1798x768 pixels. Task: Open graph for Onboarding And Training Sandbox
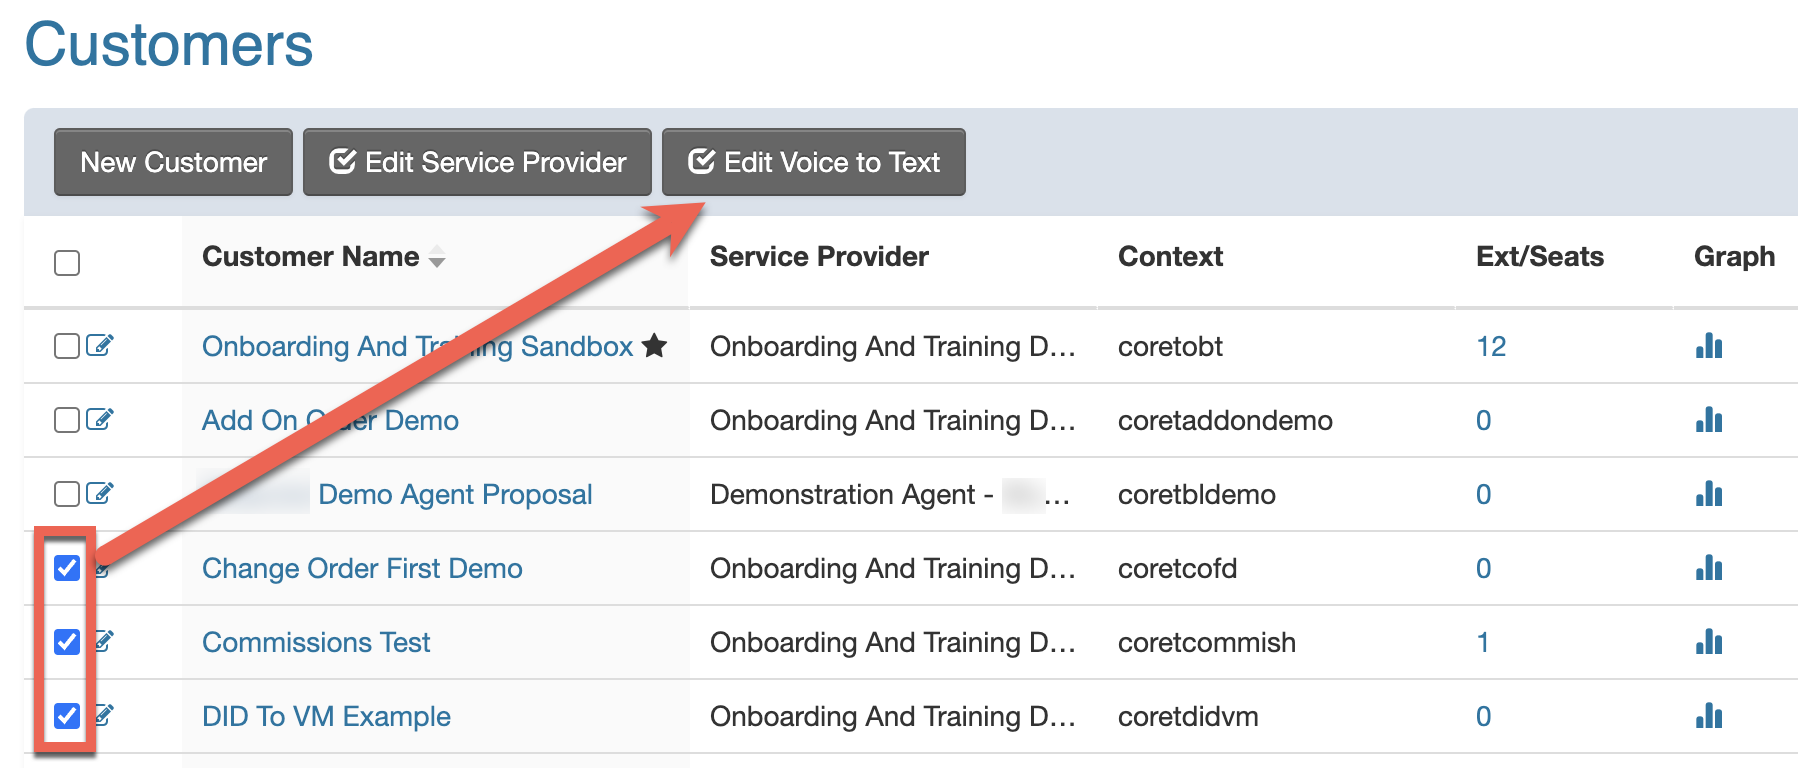1708,346
